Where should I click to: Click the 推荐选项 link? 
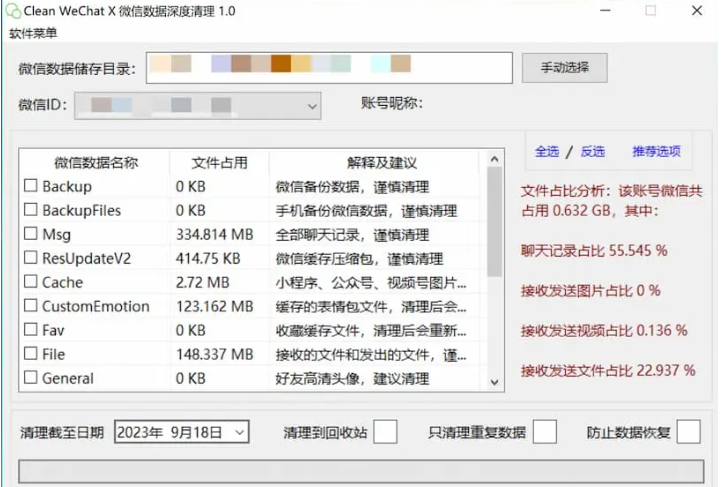[x=656, y=151]
